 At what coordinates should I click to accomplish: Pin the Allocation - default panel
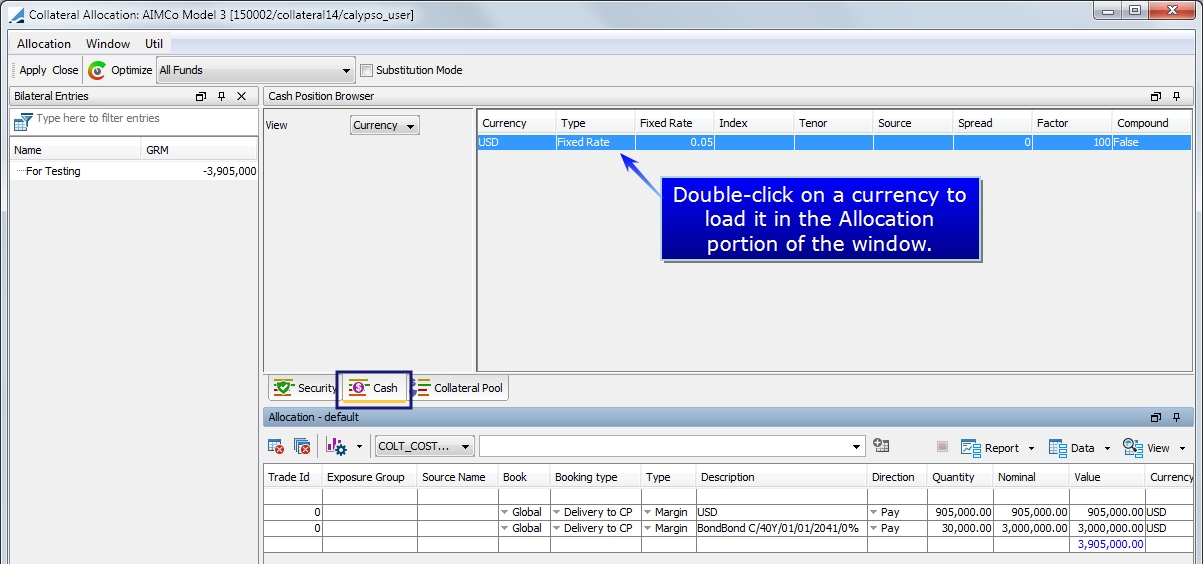(1177, 417)
